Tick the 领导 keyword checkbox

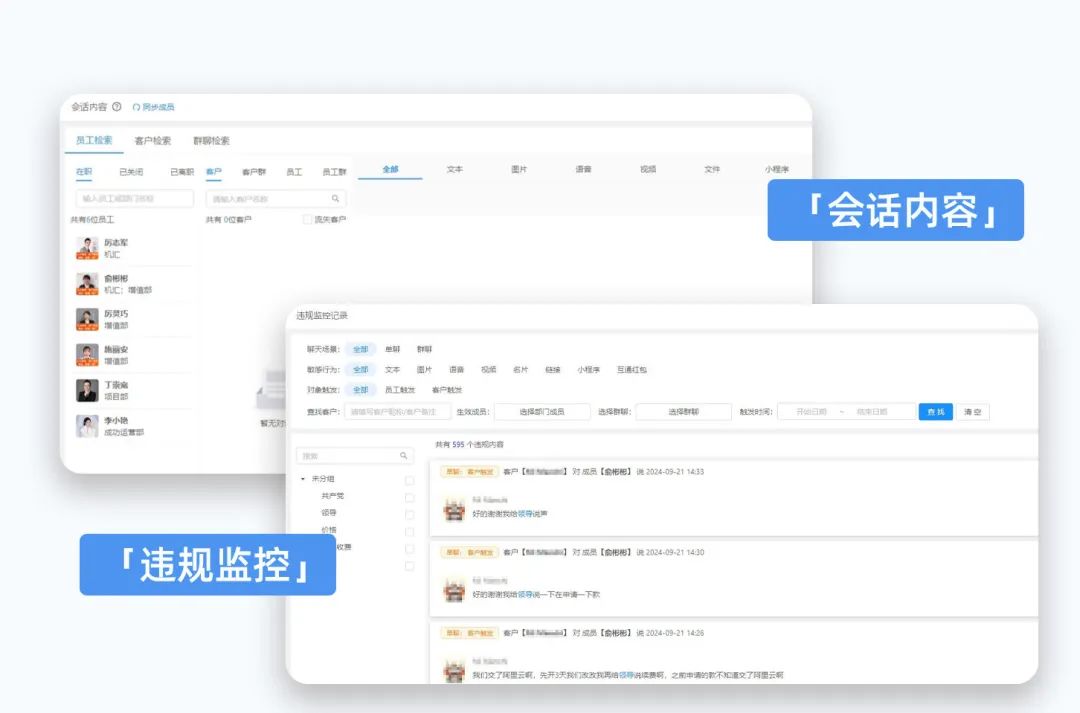(x=409, y=515)
